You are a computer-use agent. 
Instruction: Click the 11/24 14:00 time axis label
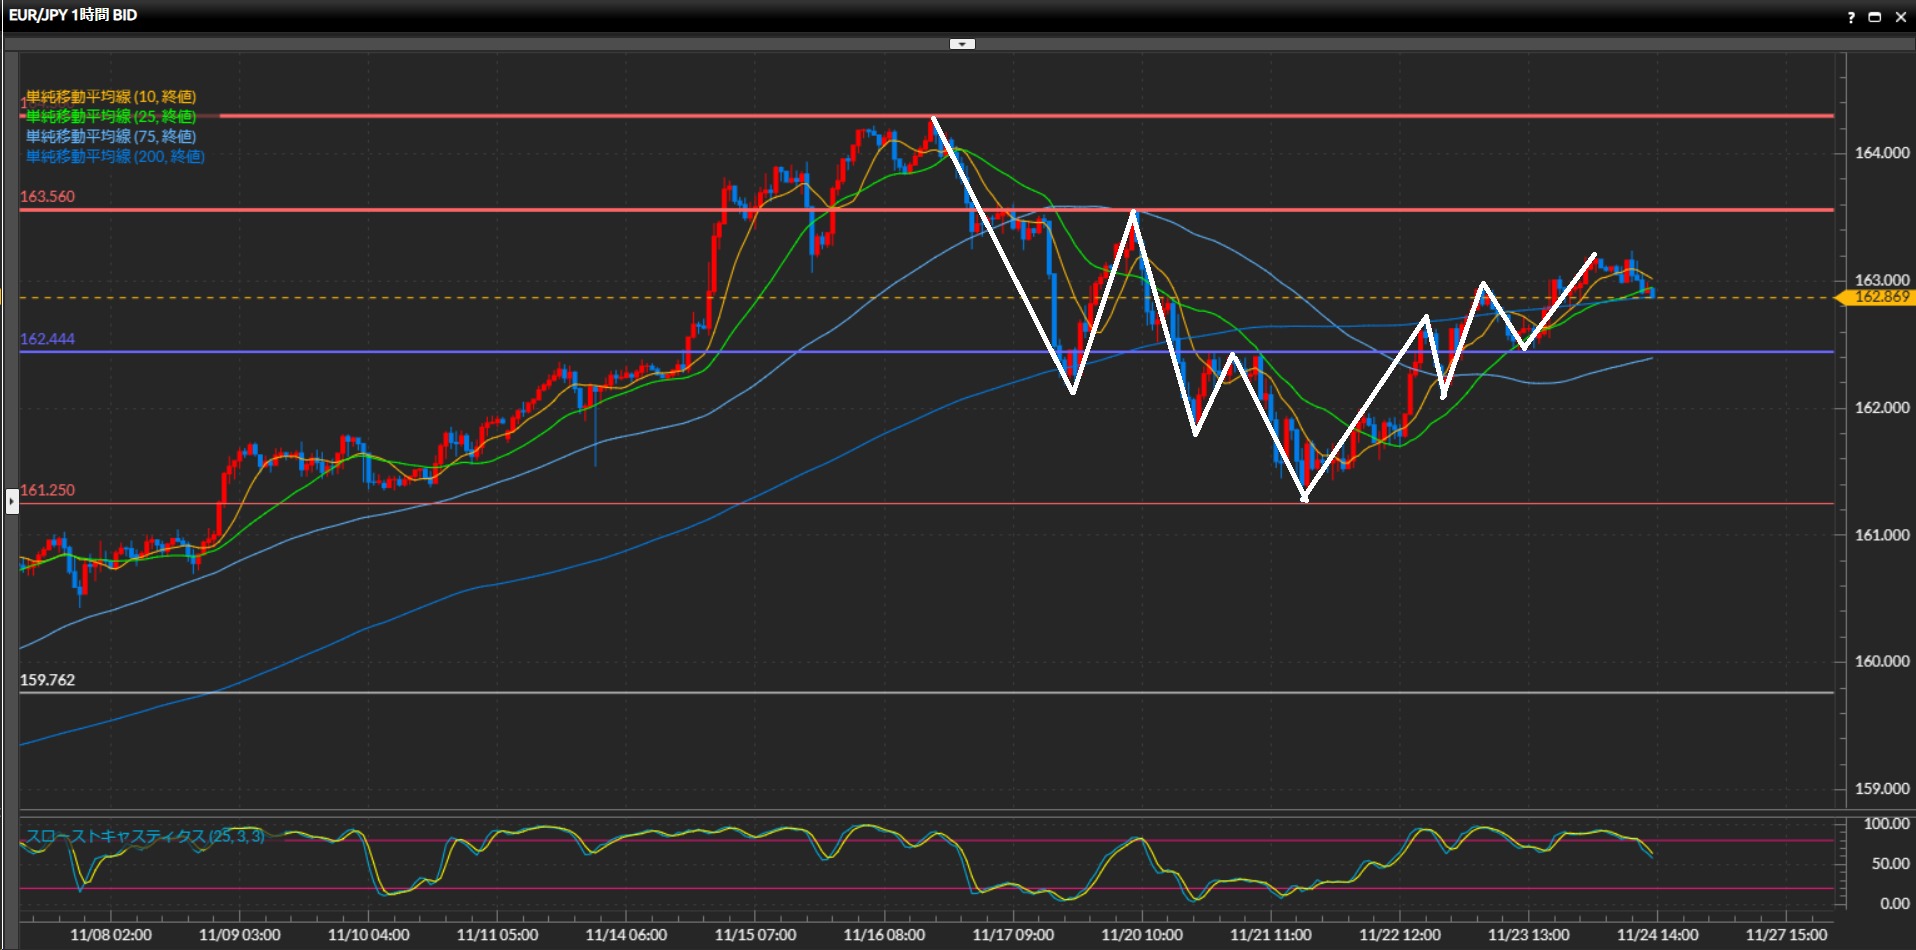(1657, 935)
